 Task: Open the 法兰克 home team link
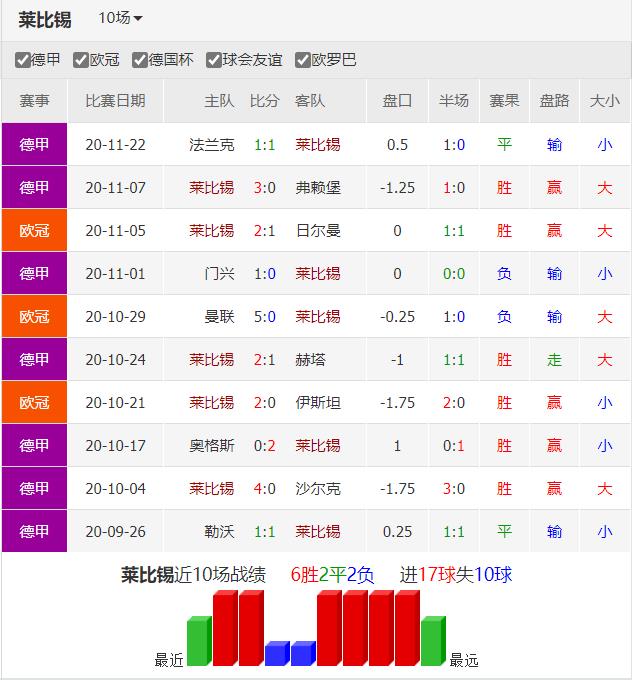(x=211, y=145)
